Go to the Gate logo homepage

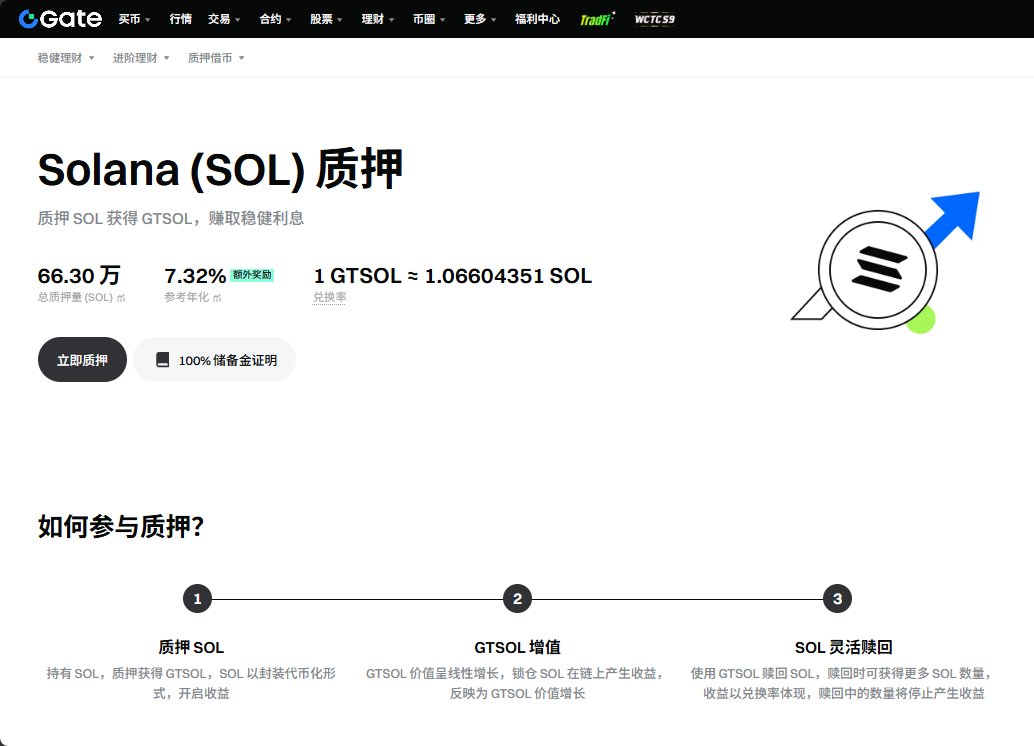pos(60,18)
